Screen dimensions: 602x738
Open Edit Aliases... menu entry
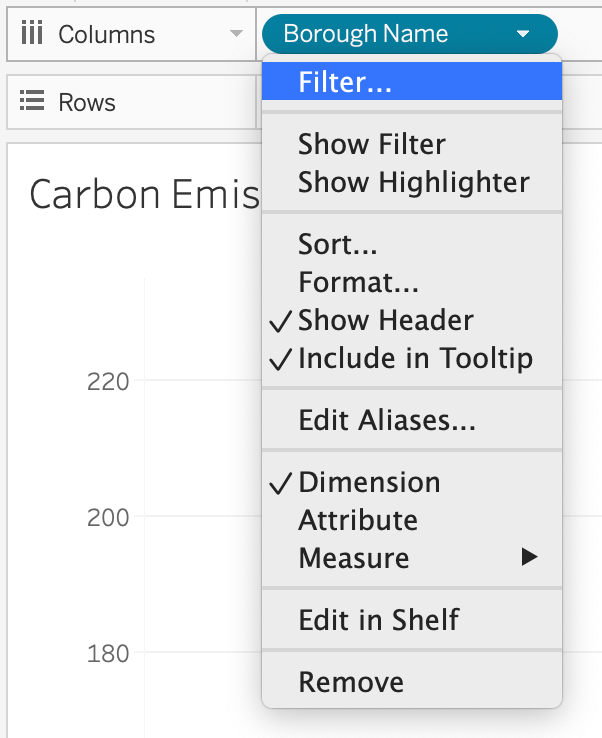[x=386, y=420]
